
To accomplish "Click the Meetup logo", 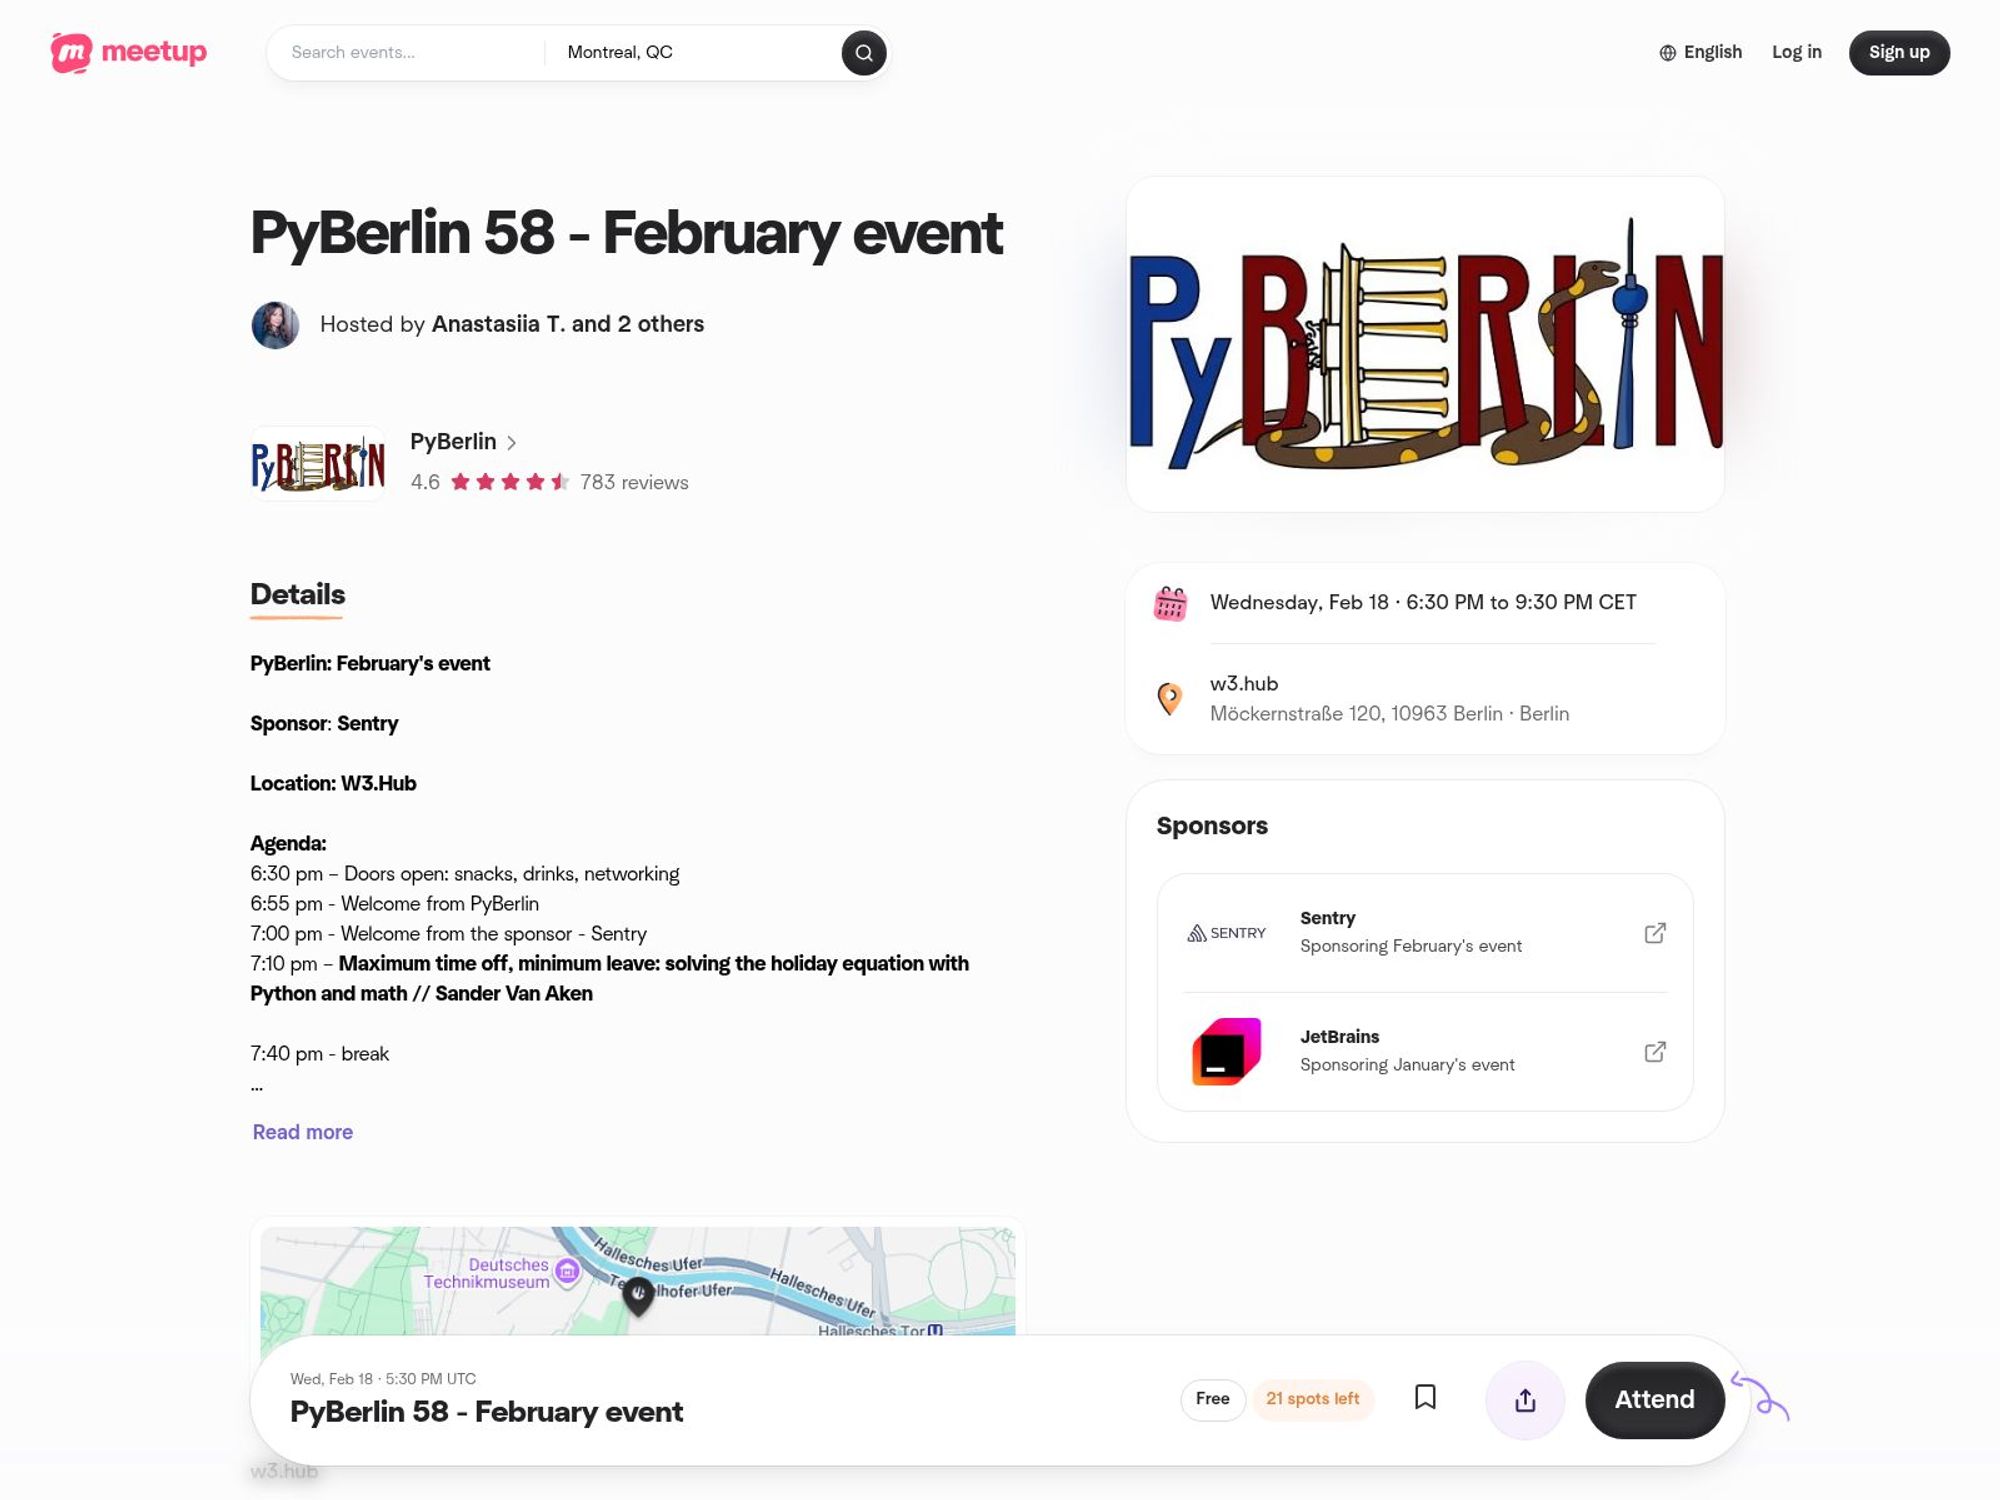I will (x=128, y=52).
